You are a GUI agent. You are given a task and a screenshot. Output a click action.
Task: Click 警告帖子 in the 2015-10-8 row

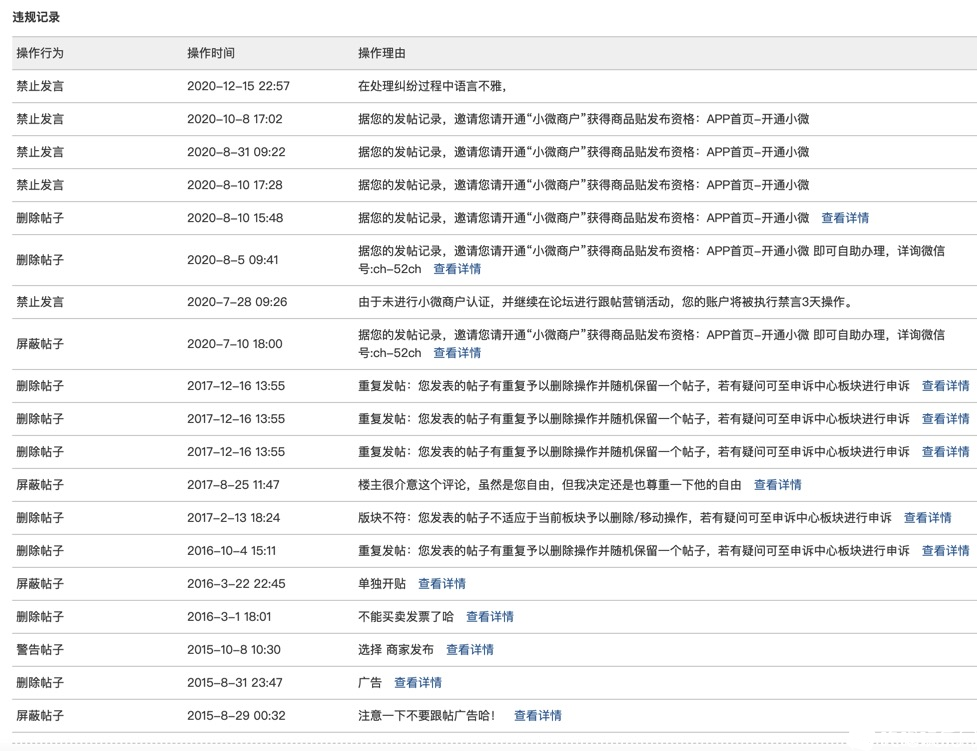pos(40,650)
